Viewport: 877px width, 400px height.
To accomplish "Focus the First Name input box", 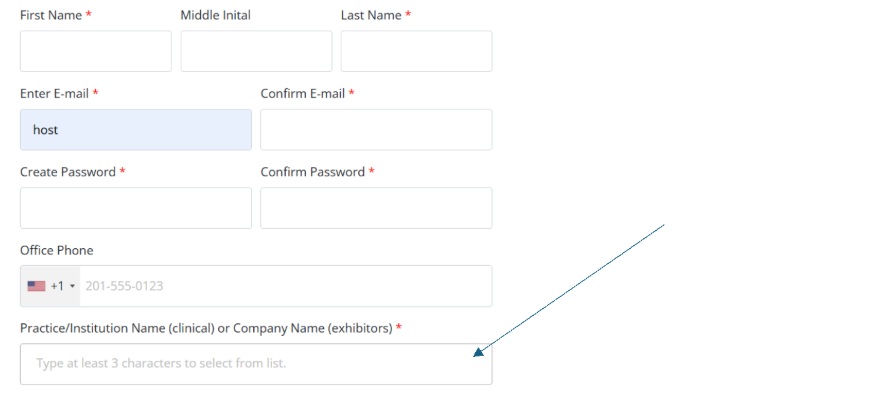I will 96,51.
